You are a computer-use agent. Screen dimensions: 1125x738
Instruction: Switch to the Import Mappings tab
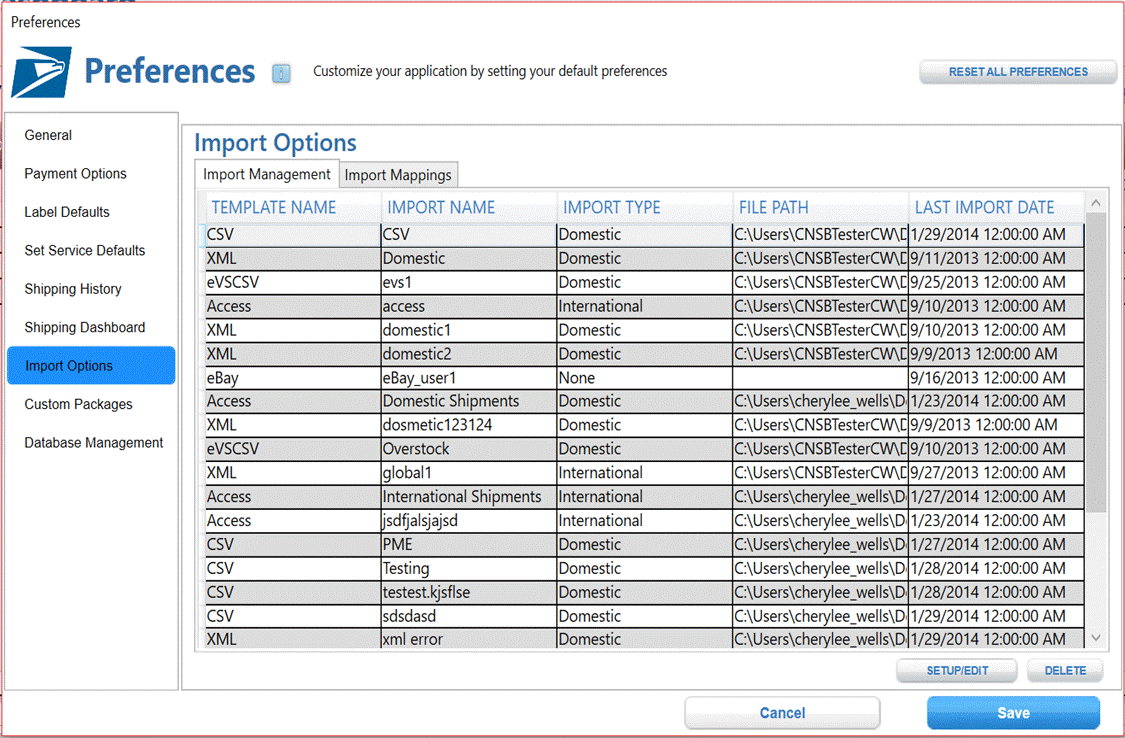[x=398, y=175]
